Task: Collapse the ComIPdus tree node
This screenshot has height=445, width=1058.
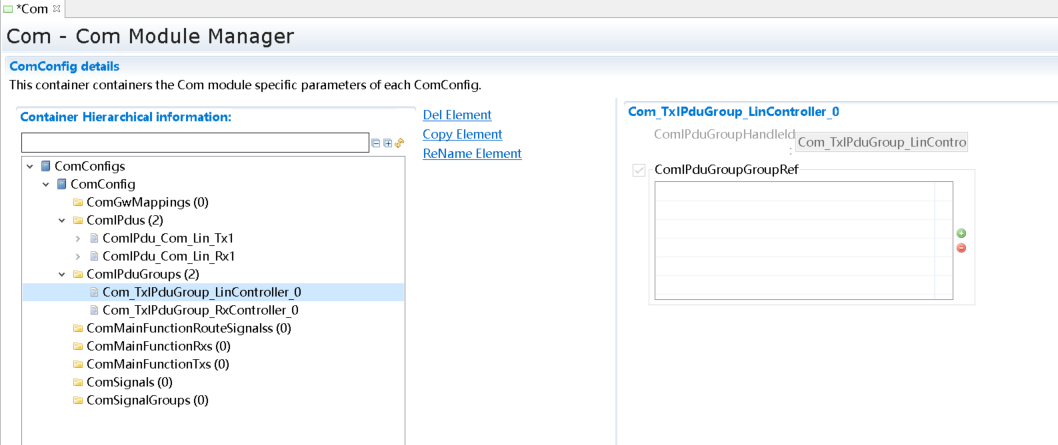Action: point(62,220)
